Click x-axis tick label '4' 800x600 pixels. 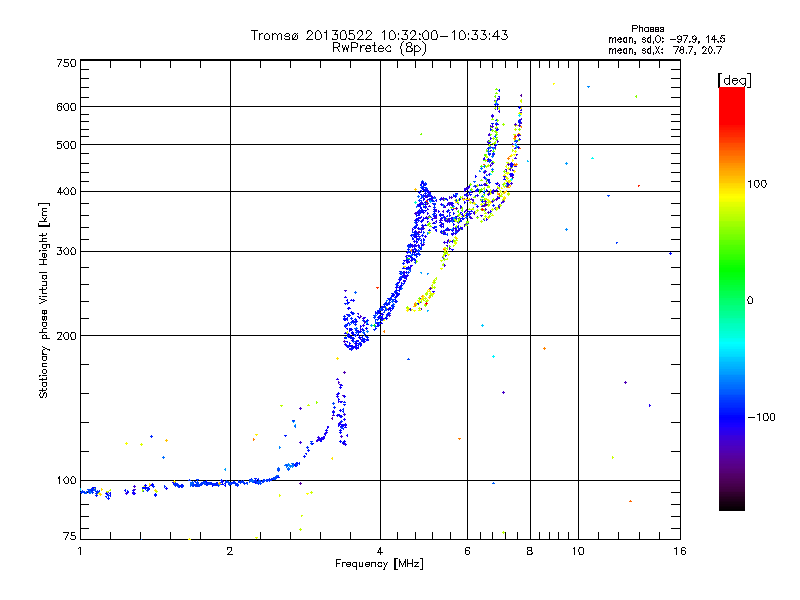pyautogui.click(x=380, y=551)
